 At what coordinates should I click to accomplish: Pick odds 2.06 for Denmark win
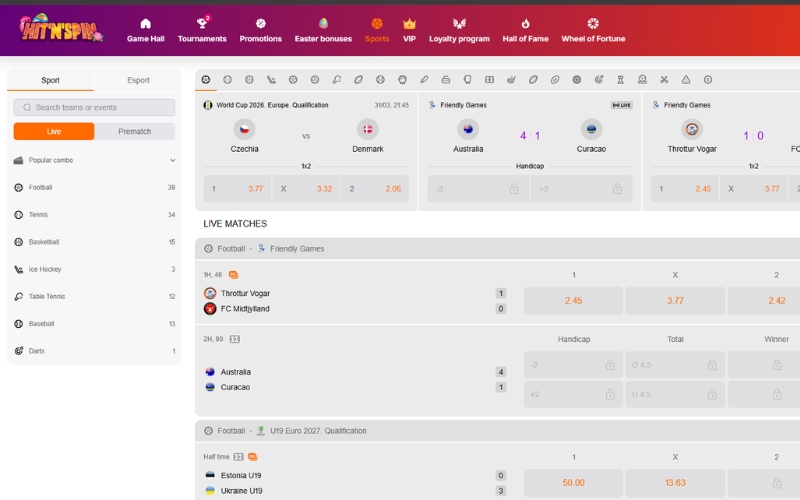pos(375,189)
